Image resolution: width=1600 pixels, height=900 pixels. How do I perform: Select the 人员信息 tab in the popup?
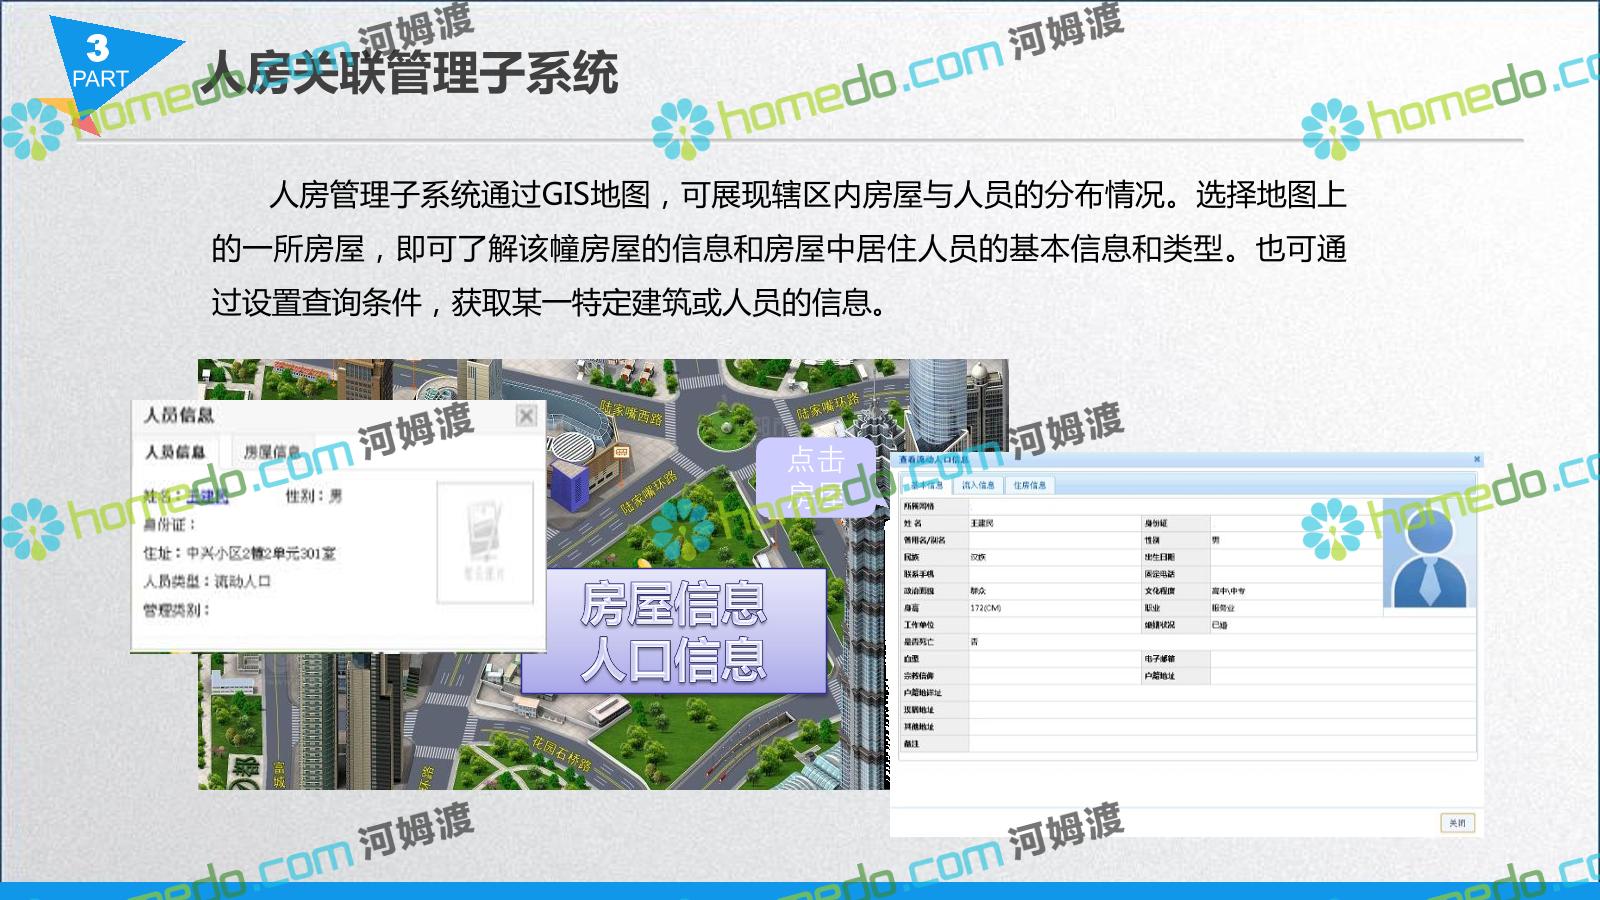click(175, 452)
